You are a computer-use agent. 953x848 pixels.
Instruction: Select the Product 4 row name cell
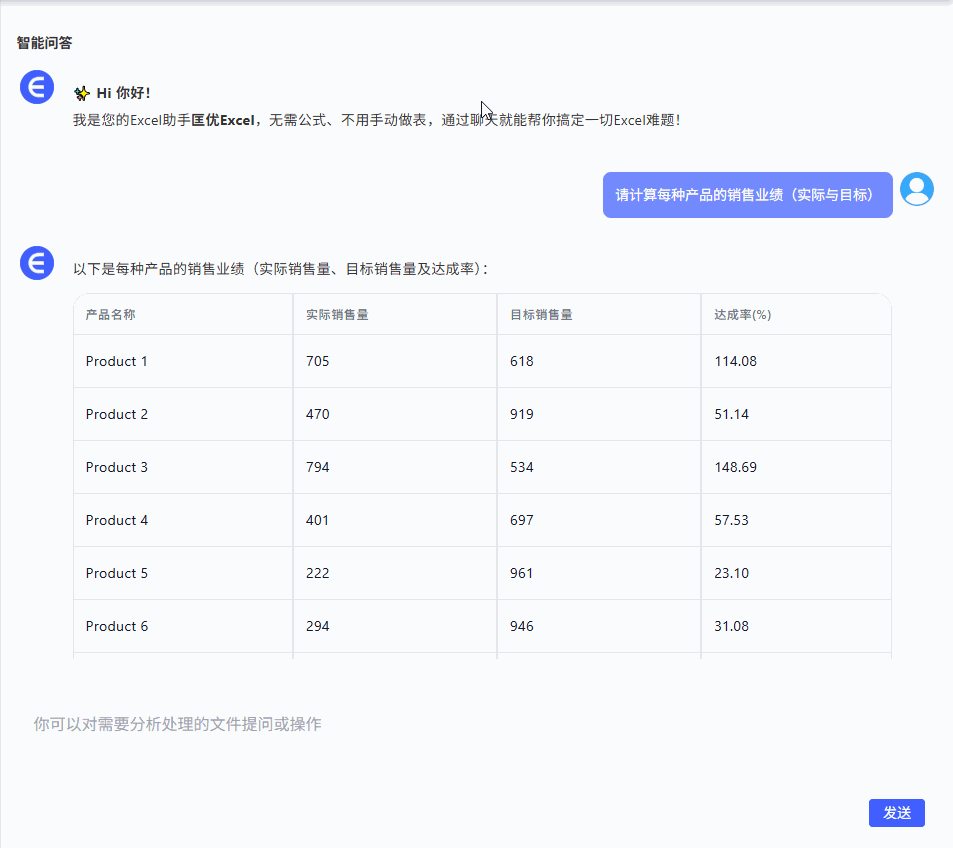[x=117, y=520]
